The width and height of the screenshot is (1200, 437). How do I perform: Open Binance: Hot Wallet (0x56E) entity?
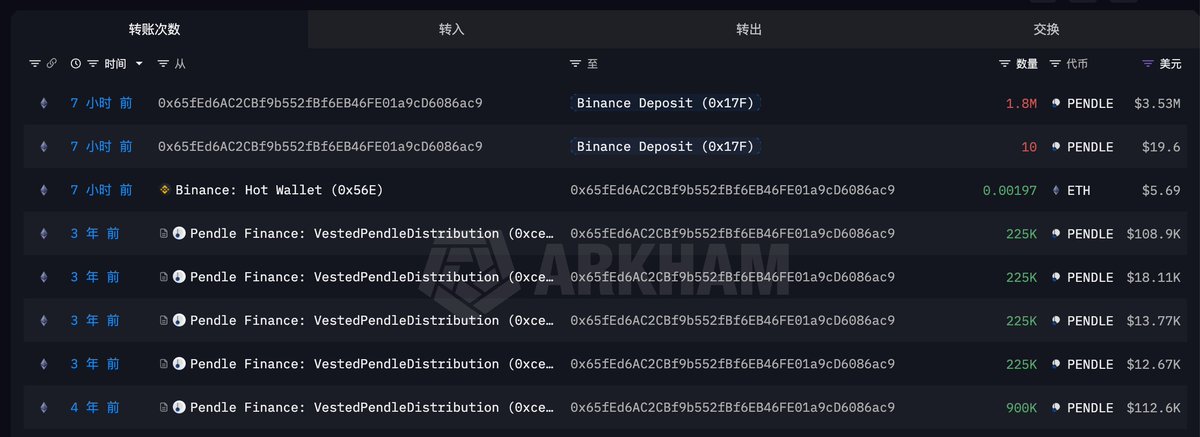[x=278, y=190]
